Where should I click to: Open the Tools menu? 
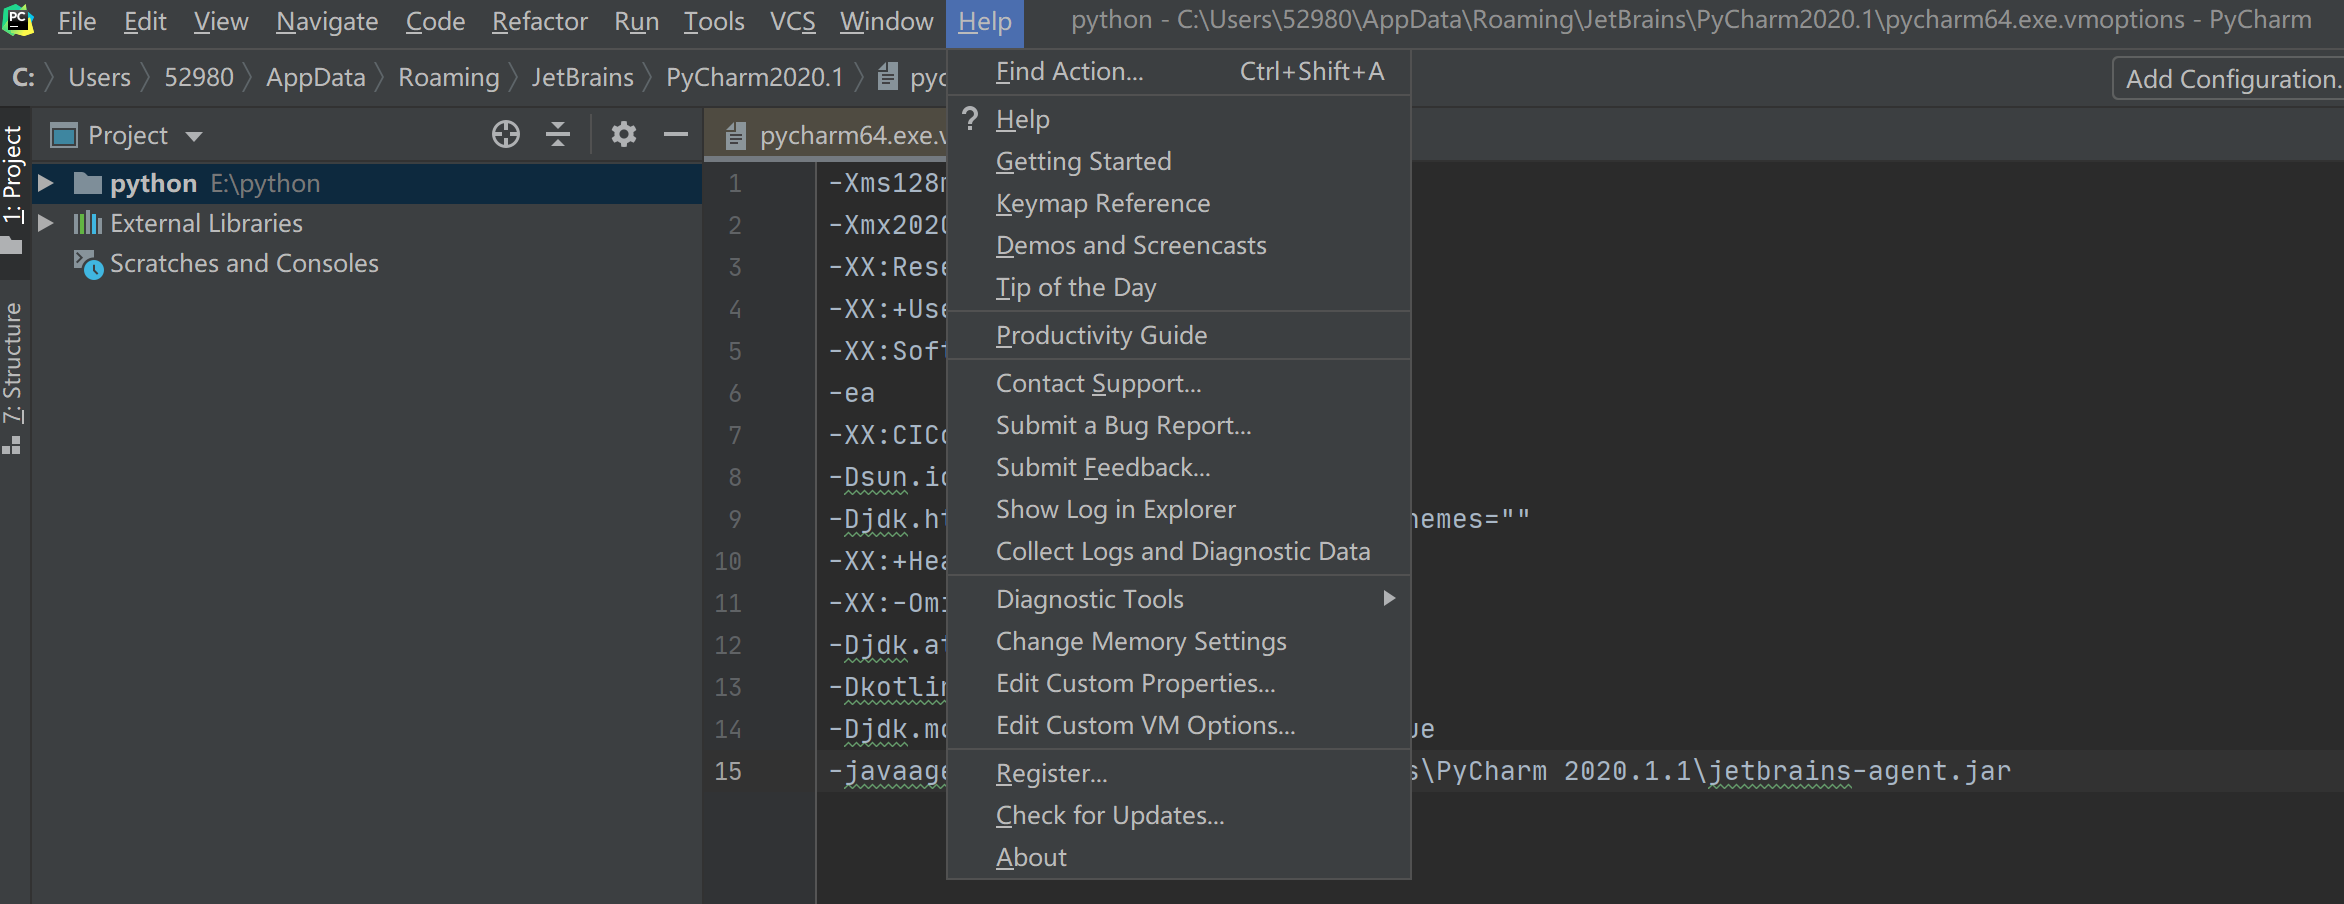click(x=714, y=21)
